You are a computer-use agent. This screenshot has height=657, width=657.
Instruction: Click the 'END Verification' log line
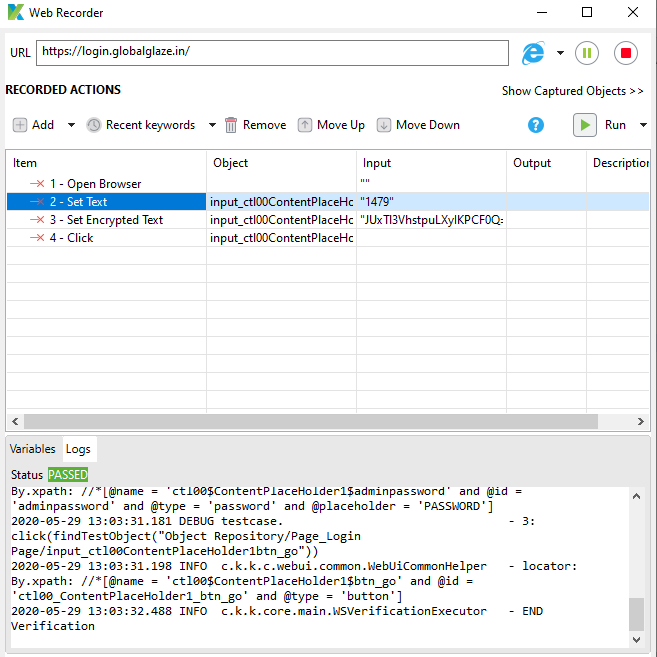pyautogui.click(x=277, y=618)
